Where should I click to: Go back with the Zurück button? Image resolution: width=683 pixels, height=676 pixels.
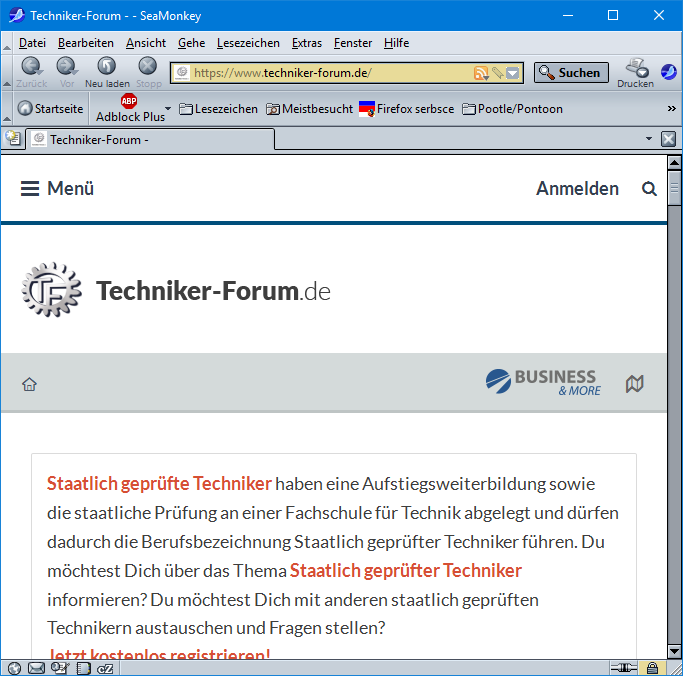pos(31,73)
